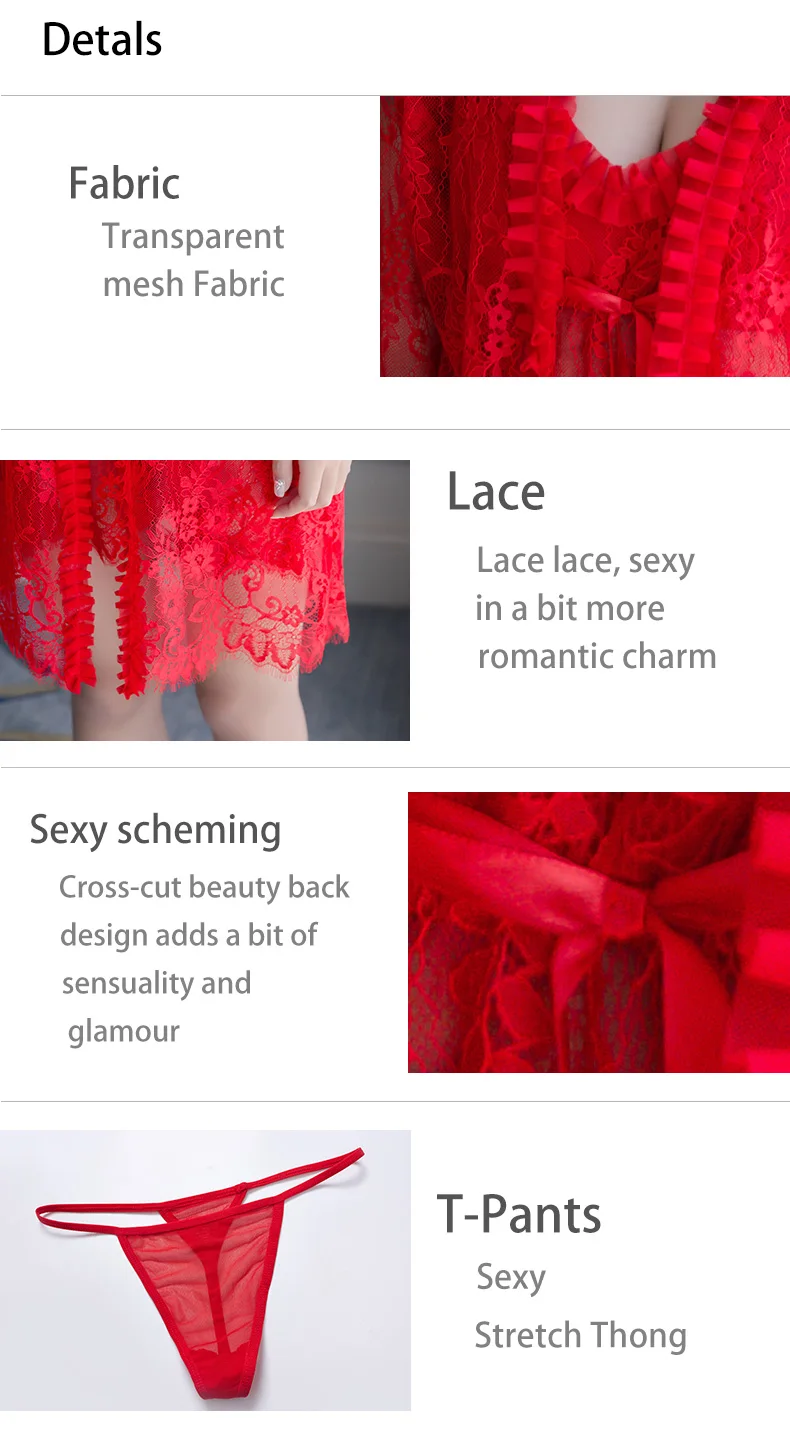Click the 'Fabric' section title
This screenshot has width=790, height=1434.
click(x=124, y=183)
